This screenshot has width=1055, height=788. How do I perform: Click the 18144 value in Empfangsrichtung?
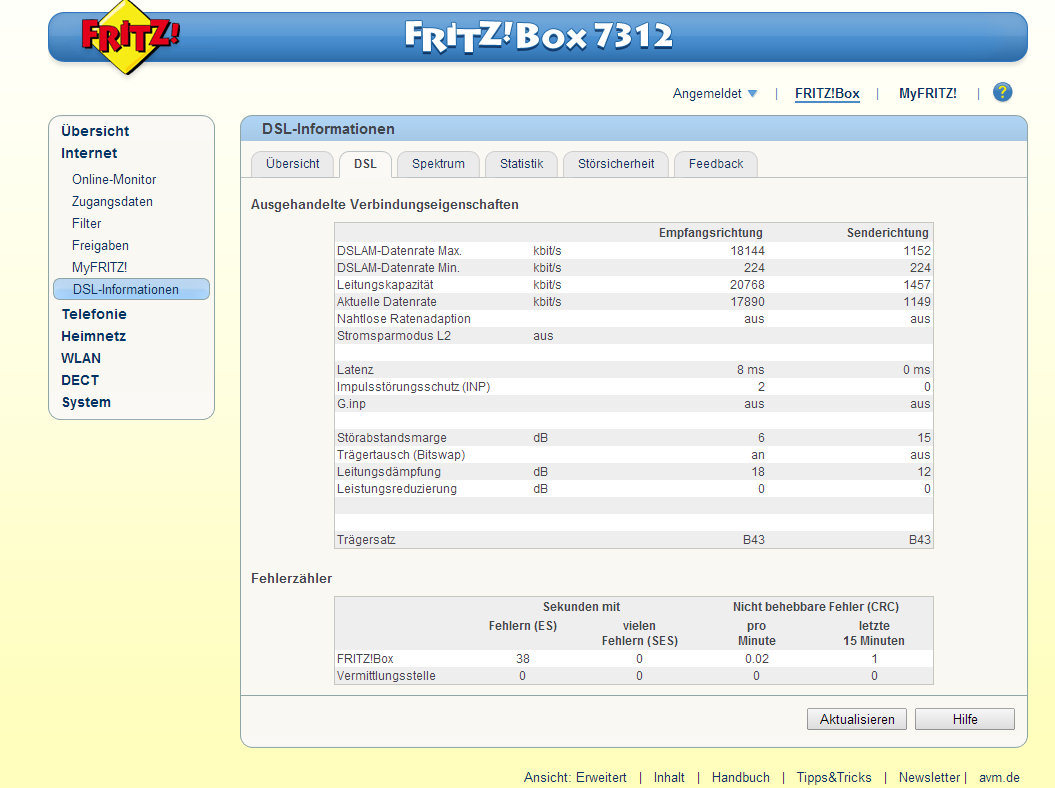(x=747, y=251)
